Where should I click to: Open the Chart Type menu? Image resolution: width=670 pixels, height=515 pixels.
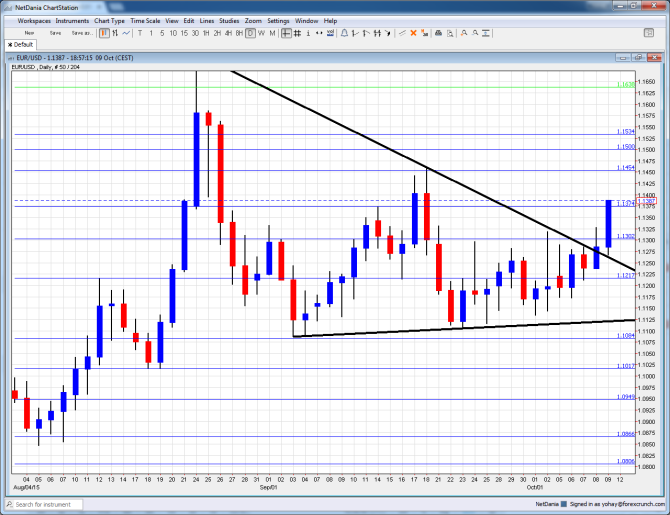[109, 21]
